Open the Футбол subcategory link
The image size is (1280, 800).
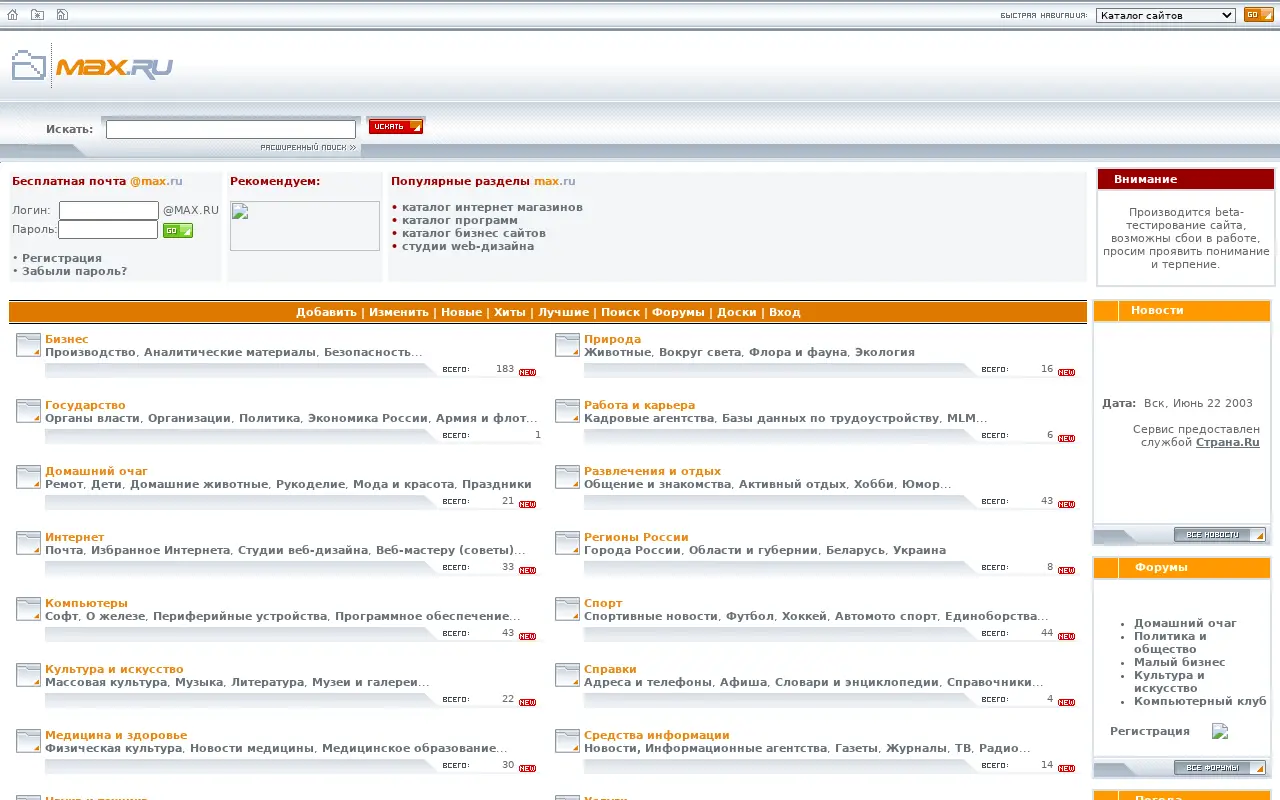(750, 616)
